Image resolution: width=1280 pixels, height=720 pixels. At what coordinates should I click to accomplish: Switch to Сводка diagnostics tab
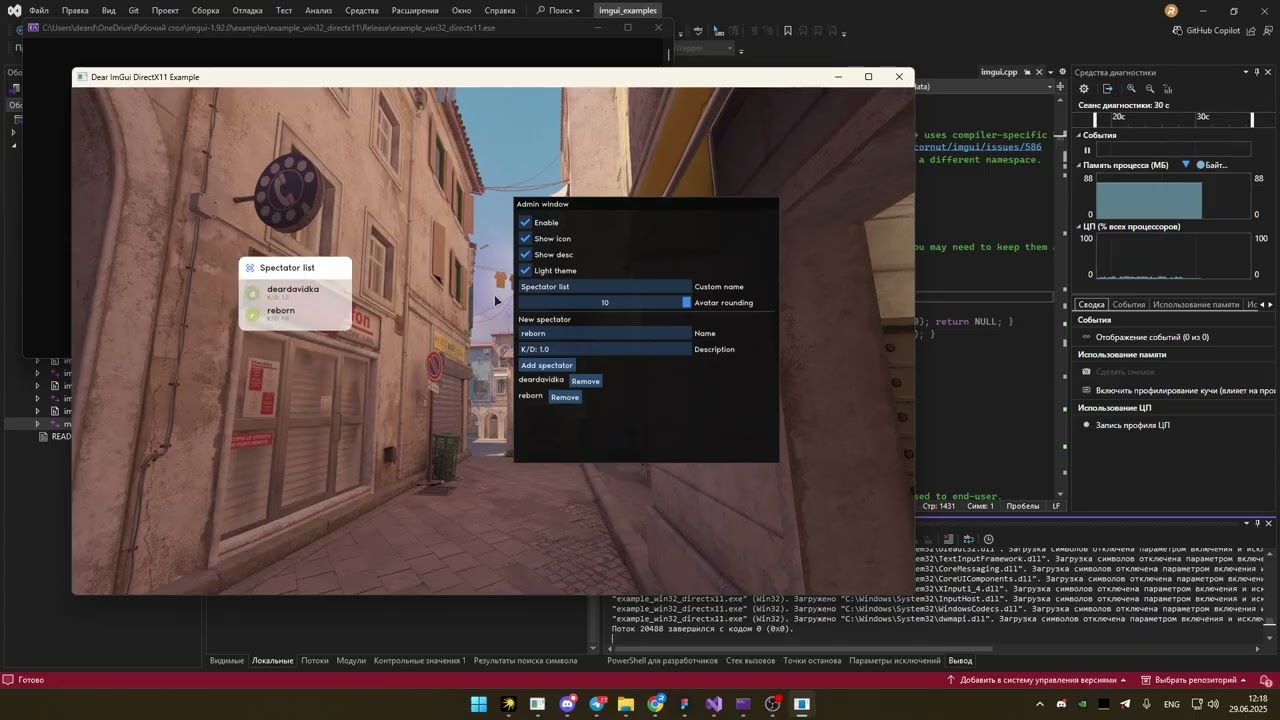point(1091,304)
